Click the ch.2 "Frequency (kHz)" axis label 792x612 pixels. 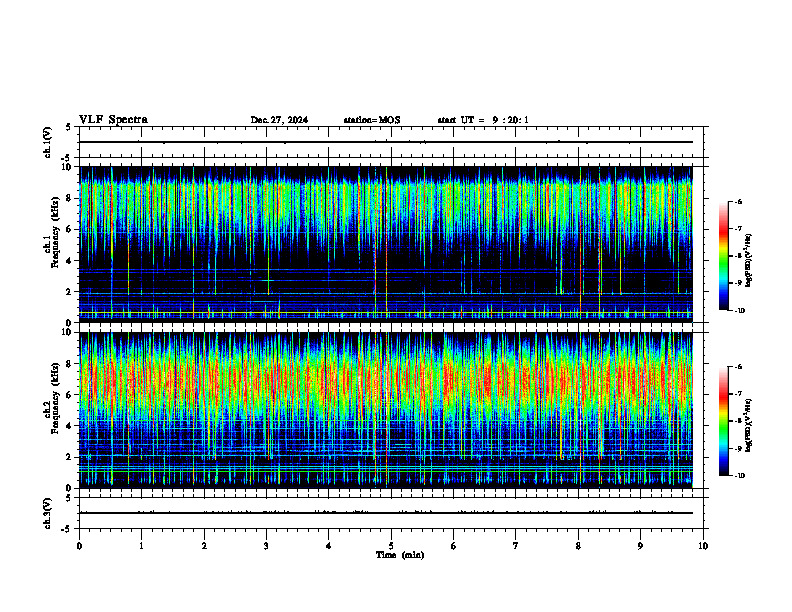click(x=55, y=398)
